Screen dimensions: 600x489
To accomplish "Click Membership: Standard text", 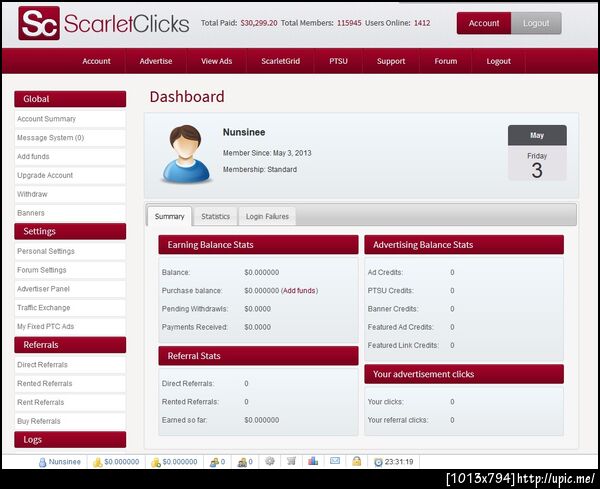I will click(260, 170).
